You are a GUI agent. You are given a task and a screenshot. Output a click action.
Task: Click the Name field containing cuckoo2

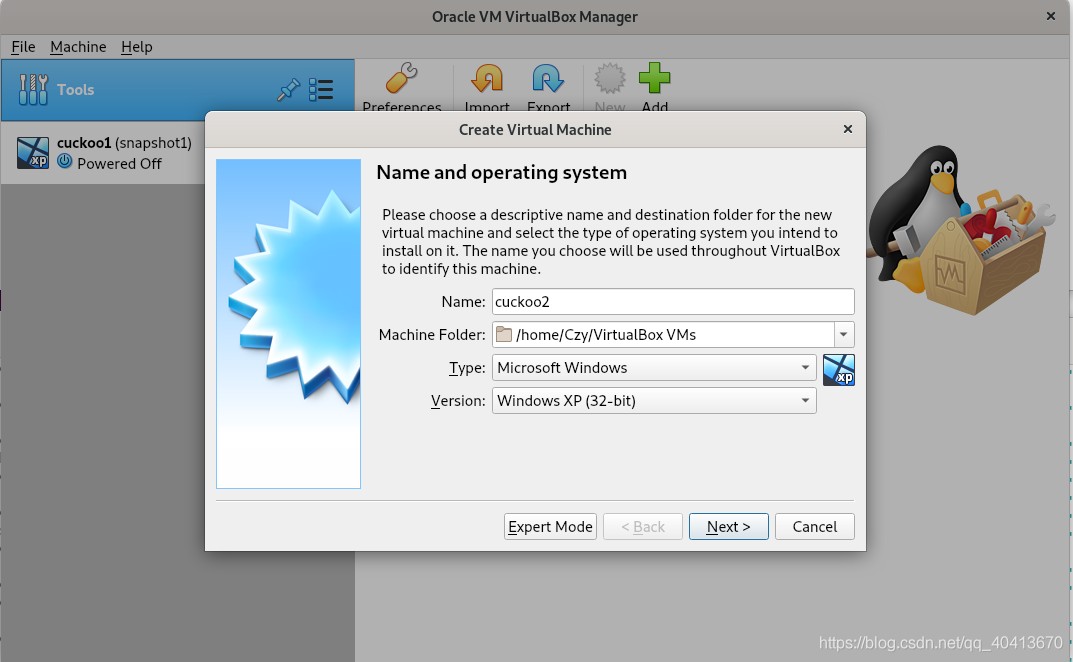(672, 302)
